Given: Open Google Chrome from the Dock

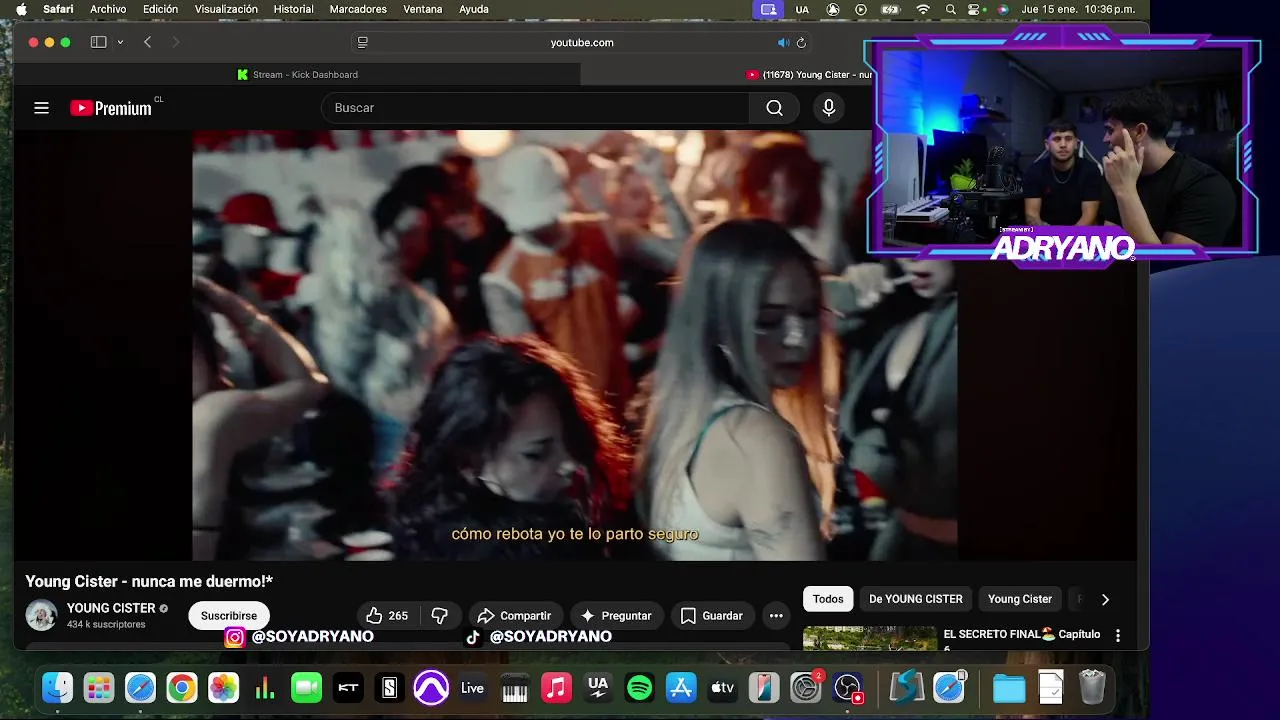Looking at the screenshot, I should (182, 688).
